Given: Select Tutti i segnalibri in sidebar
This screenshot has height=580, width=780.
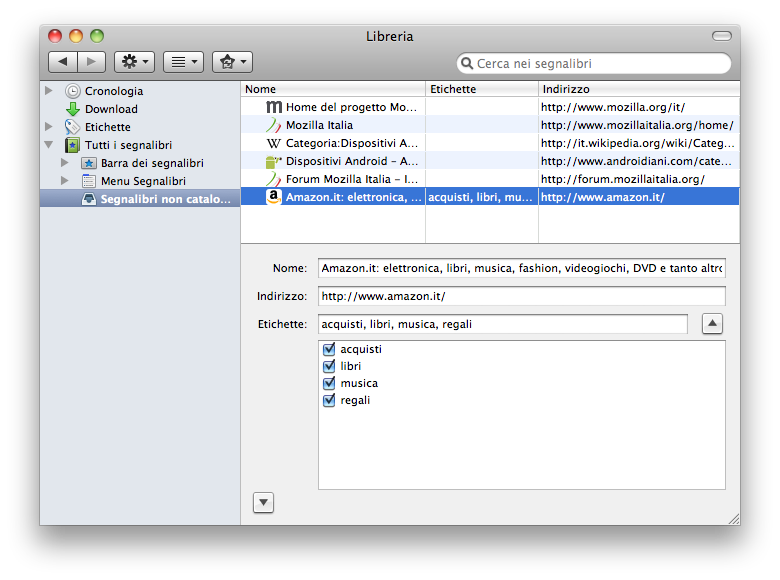Looking at the screenshot, I should [128, 145].
